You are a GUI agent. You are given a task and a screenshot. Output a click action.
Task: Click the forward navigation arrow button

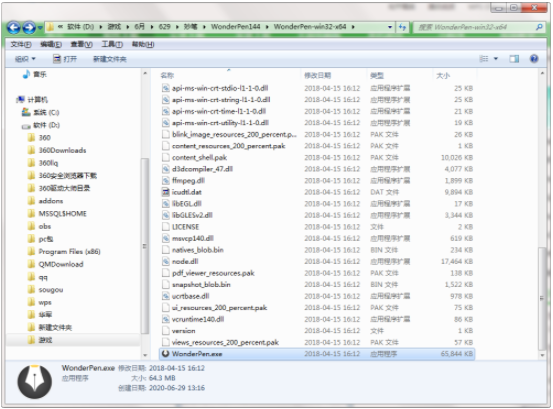(29, 27)
